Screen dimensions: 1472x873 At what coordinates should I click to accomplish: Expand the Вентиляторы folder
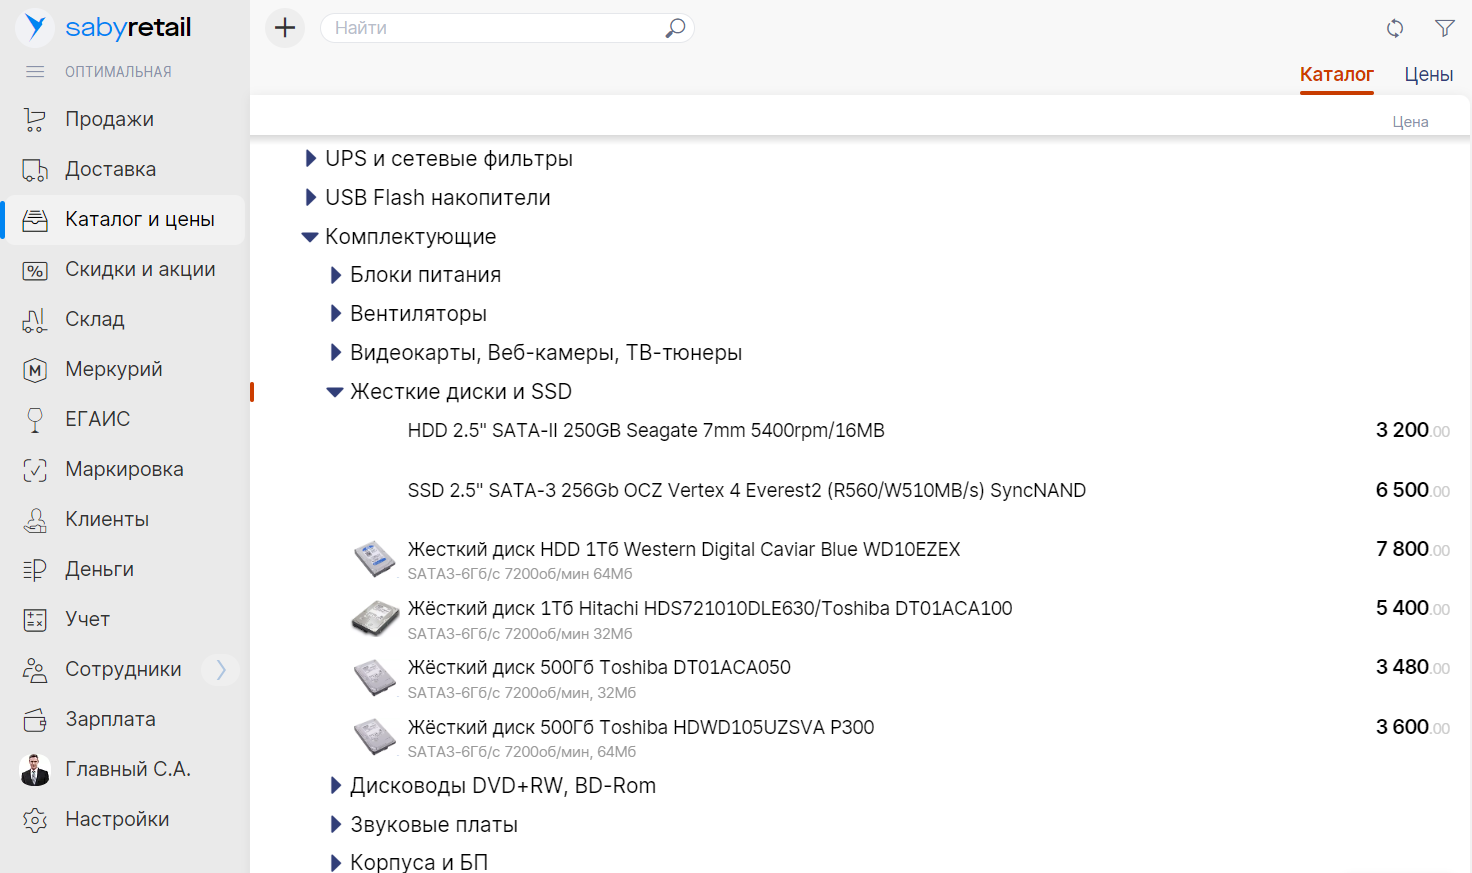point(336,314)
